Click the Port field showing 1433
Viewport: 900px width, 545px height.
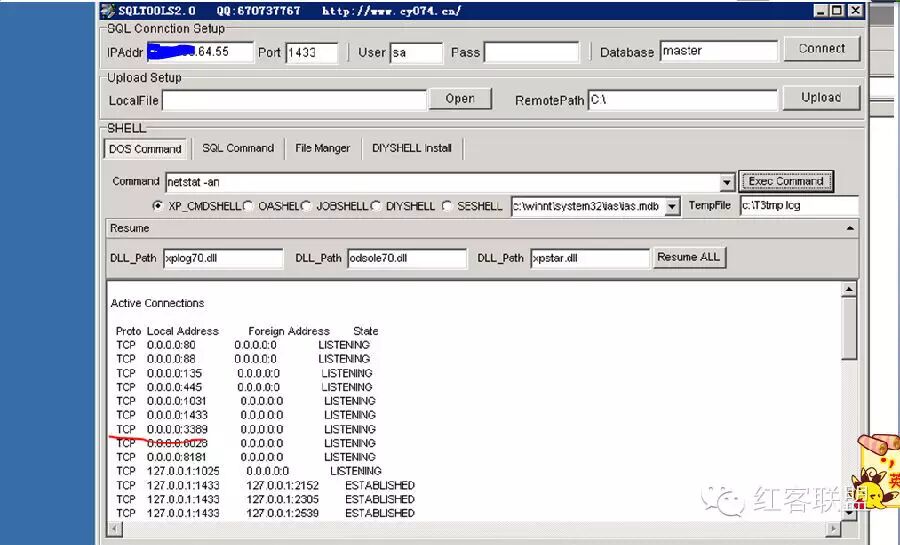(x=312, y=53)
